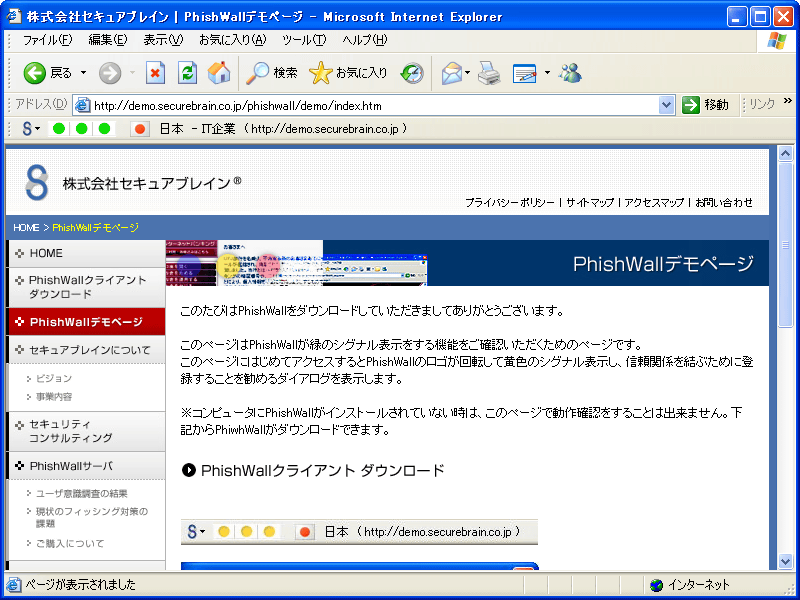Open the ファイル(F) menu
Viewport: 800px width, 600px height.
[x=47, y=40]
